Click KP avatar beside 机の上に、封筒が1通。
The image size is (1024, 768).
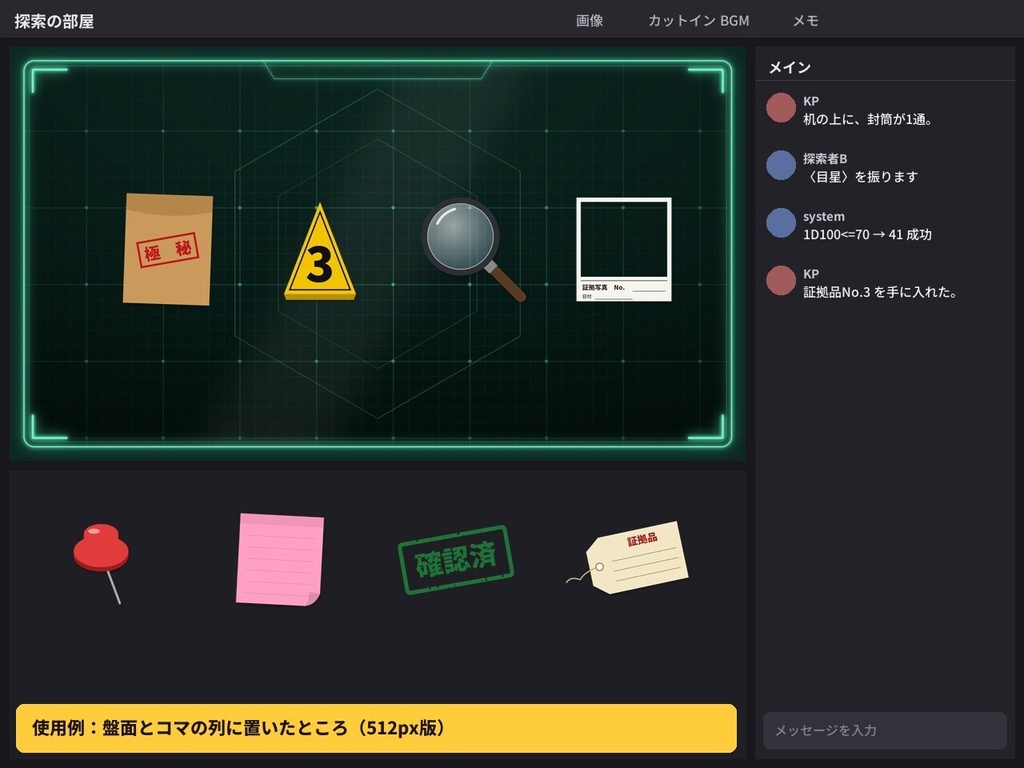[x=780, y=108]
